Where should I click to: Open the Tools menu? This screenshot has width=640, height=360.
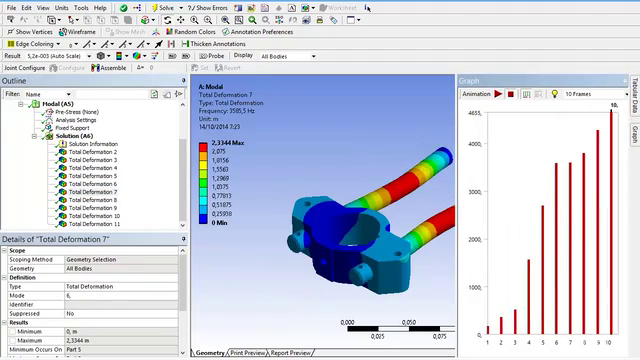click(81, 8)
